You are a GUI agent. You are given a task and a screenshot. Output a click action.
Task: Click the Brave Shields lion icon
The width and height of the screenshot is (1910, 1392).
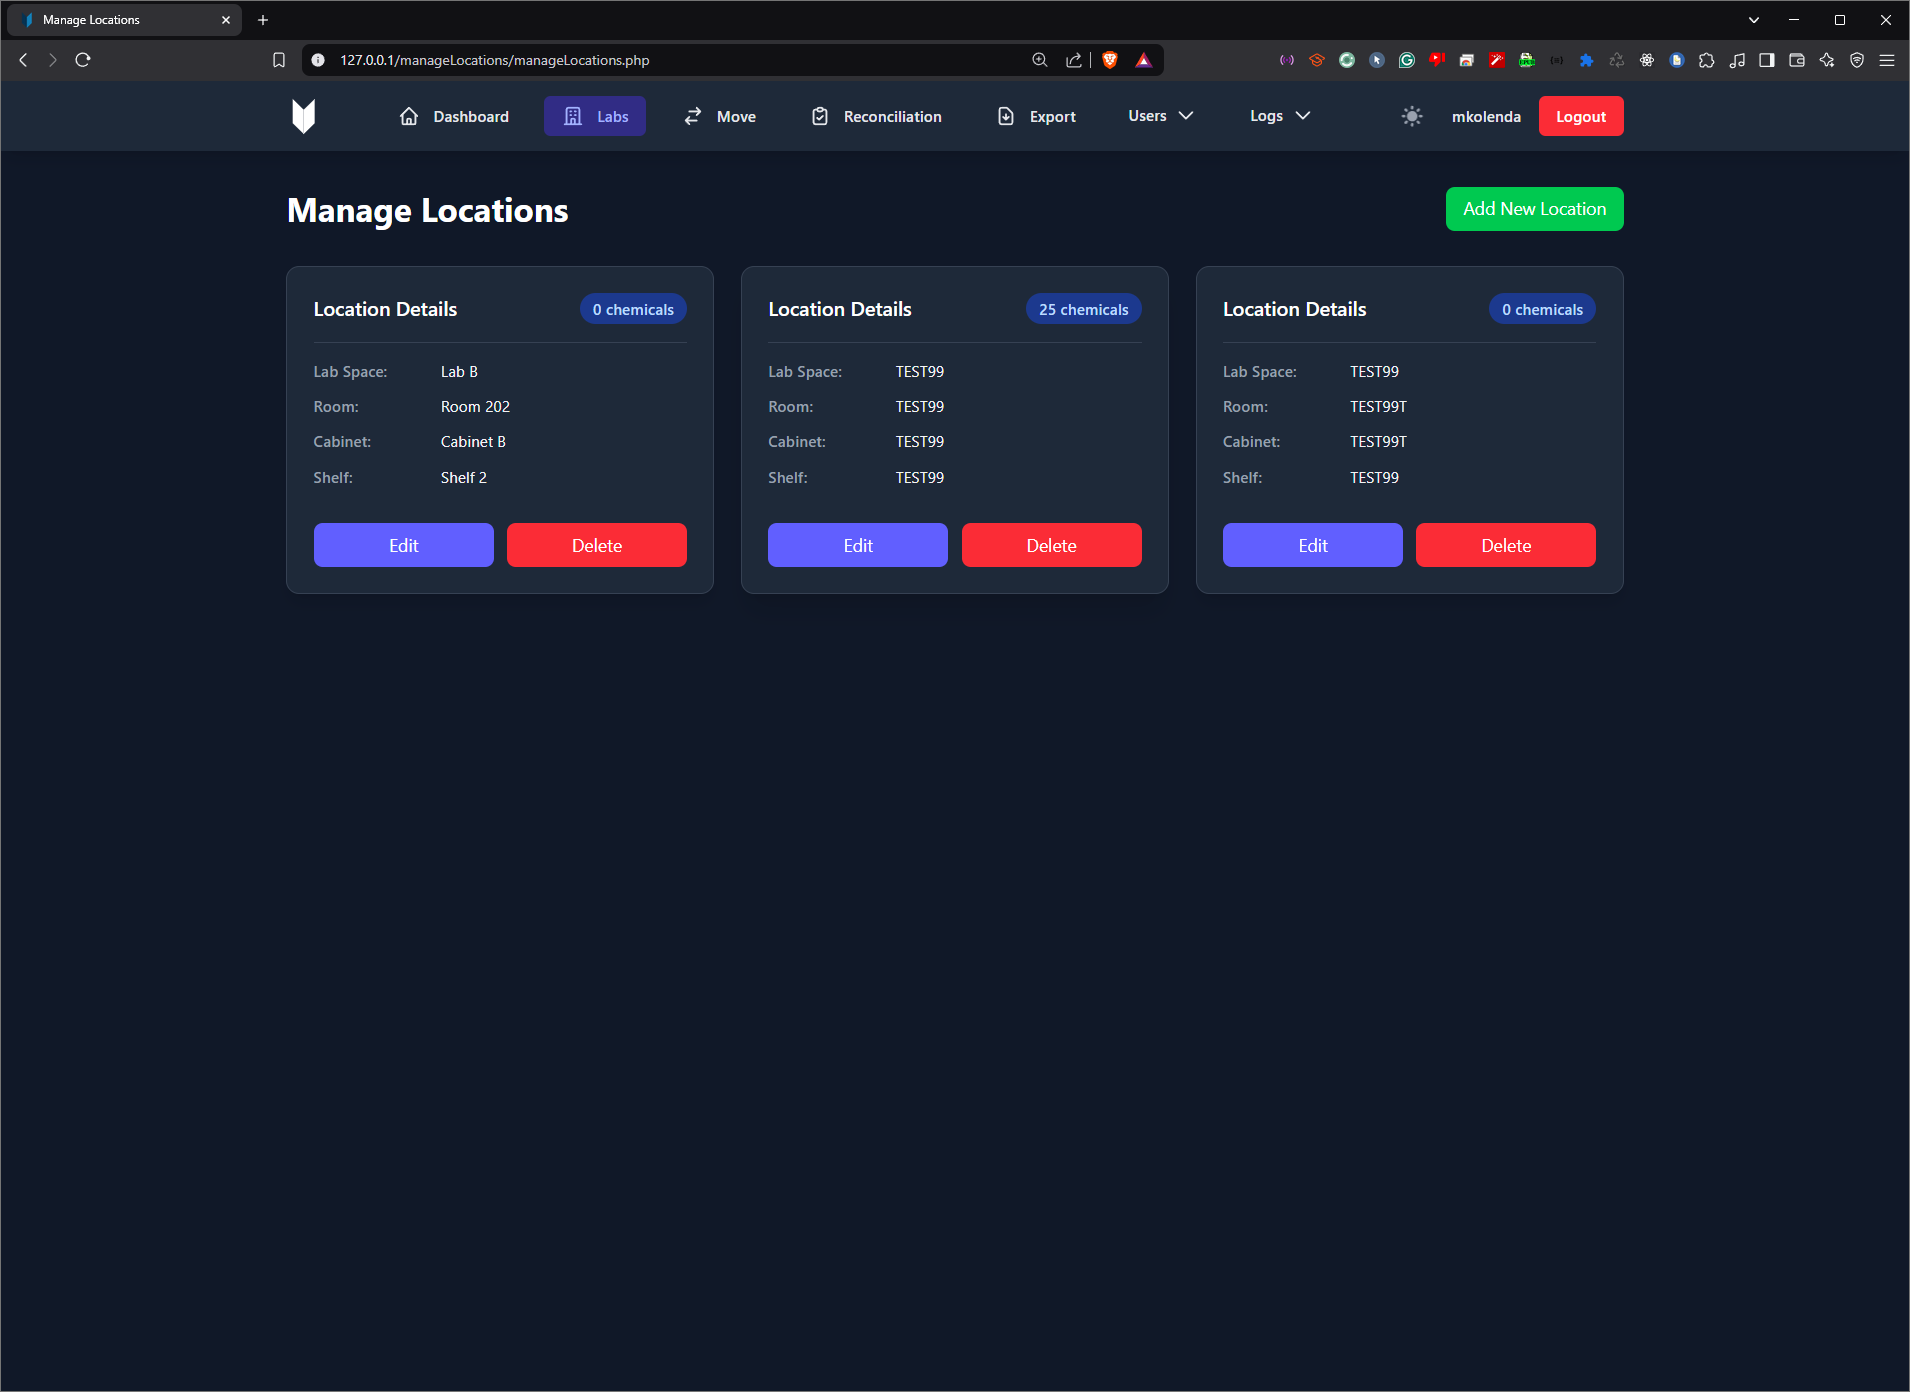(1110, 60)
